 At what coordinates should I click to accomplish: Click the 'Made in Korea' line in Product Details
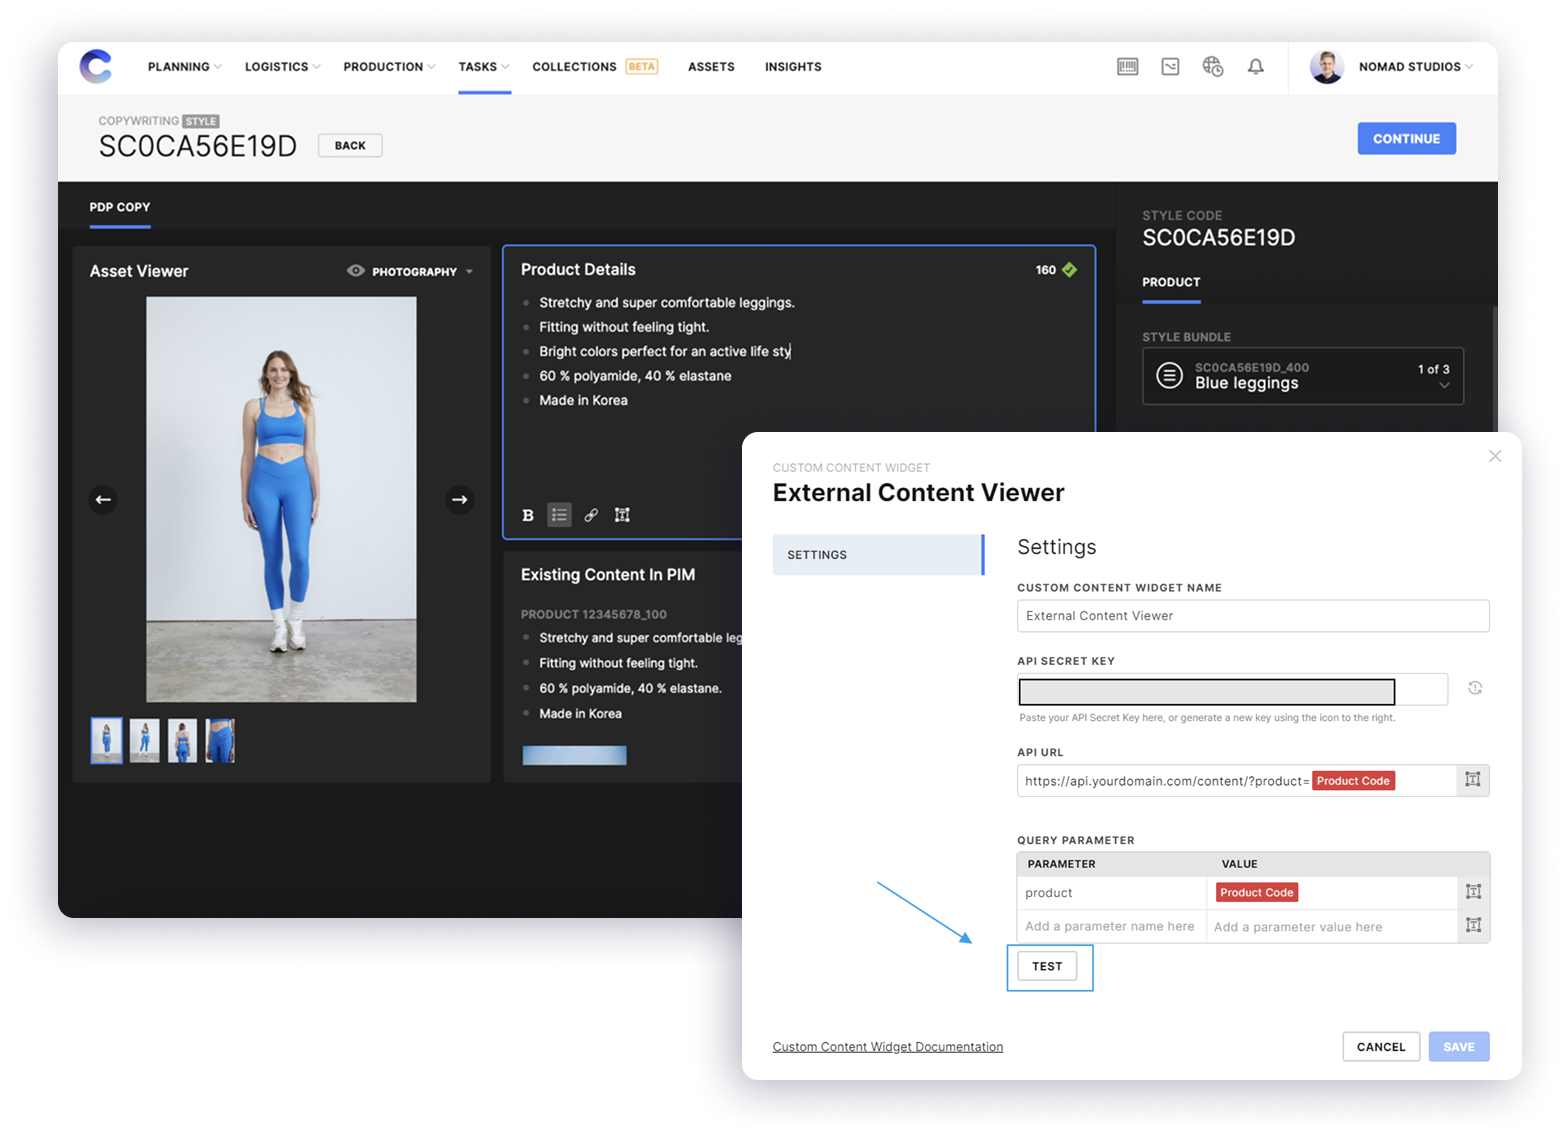click(583, 400)
